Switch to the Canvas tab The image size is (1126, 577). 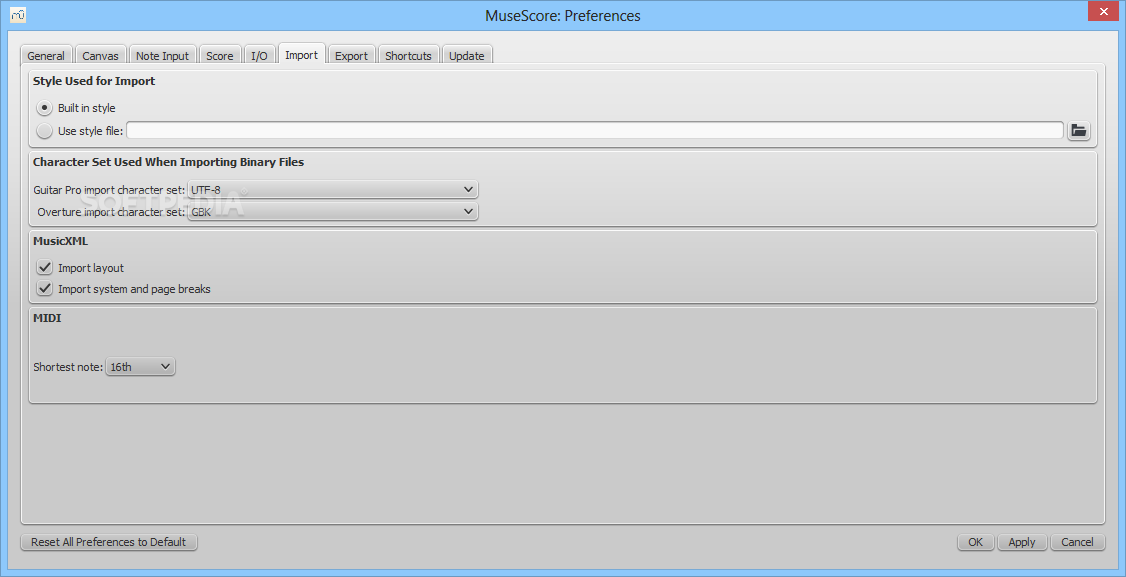pyautogui.click(x=100, y=55)
